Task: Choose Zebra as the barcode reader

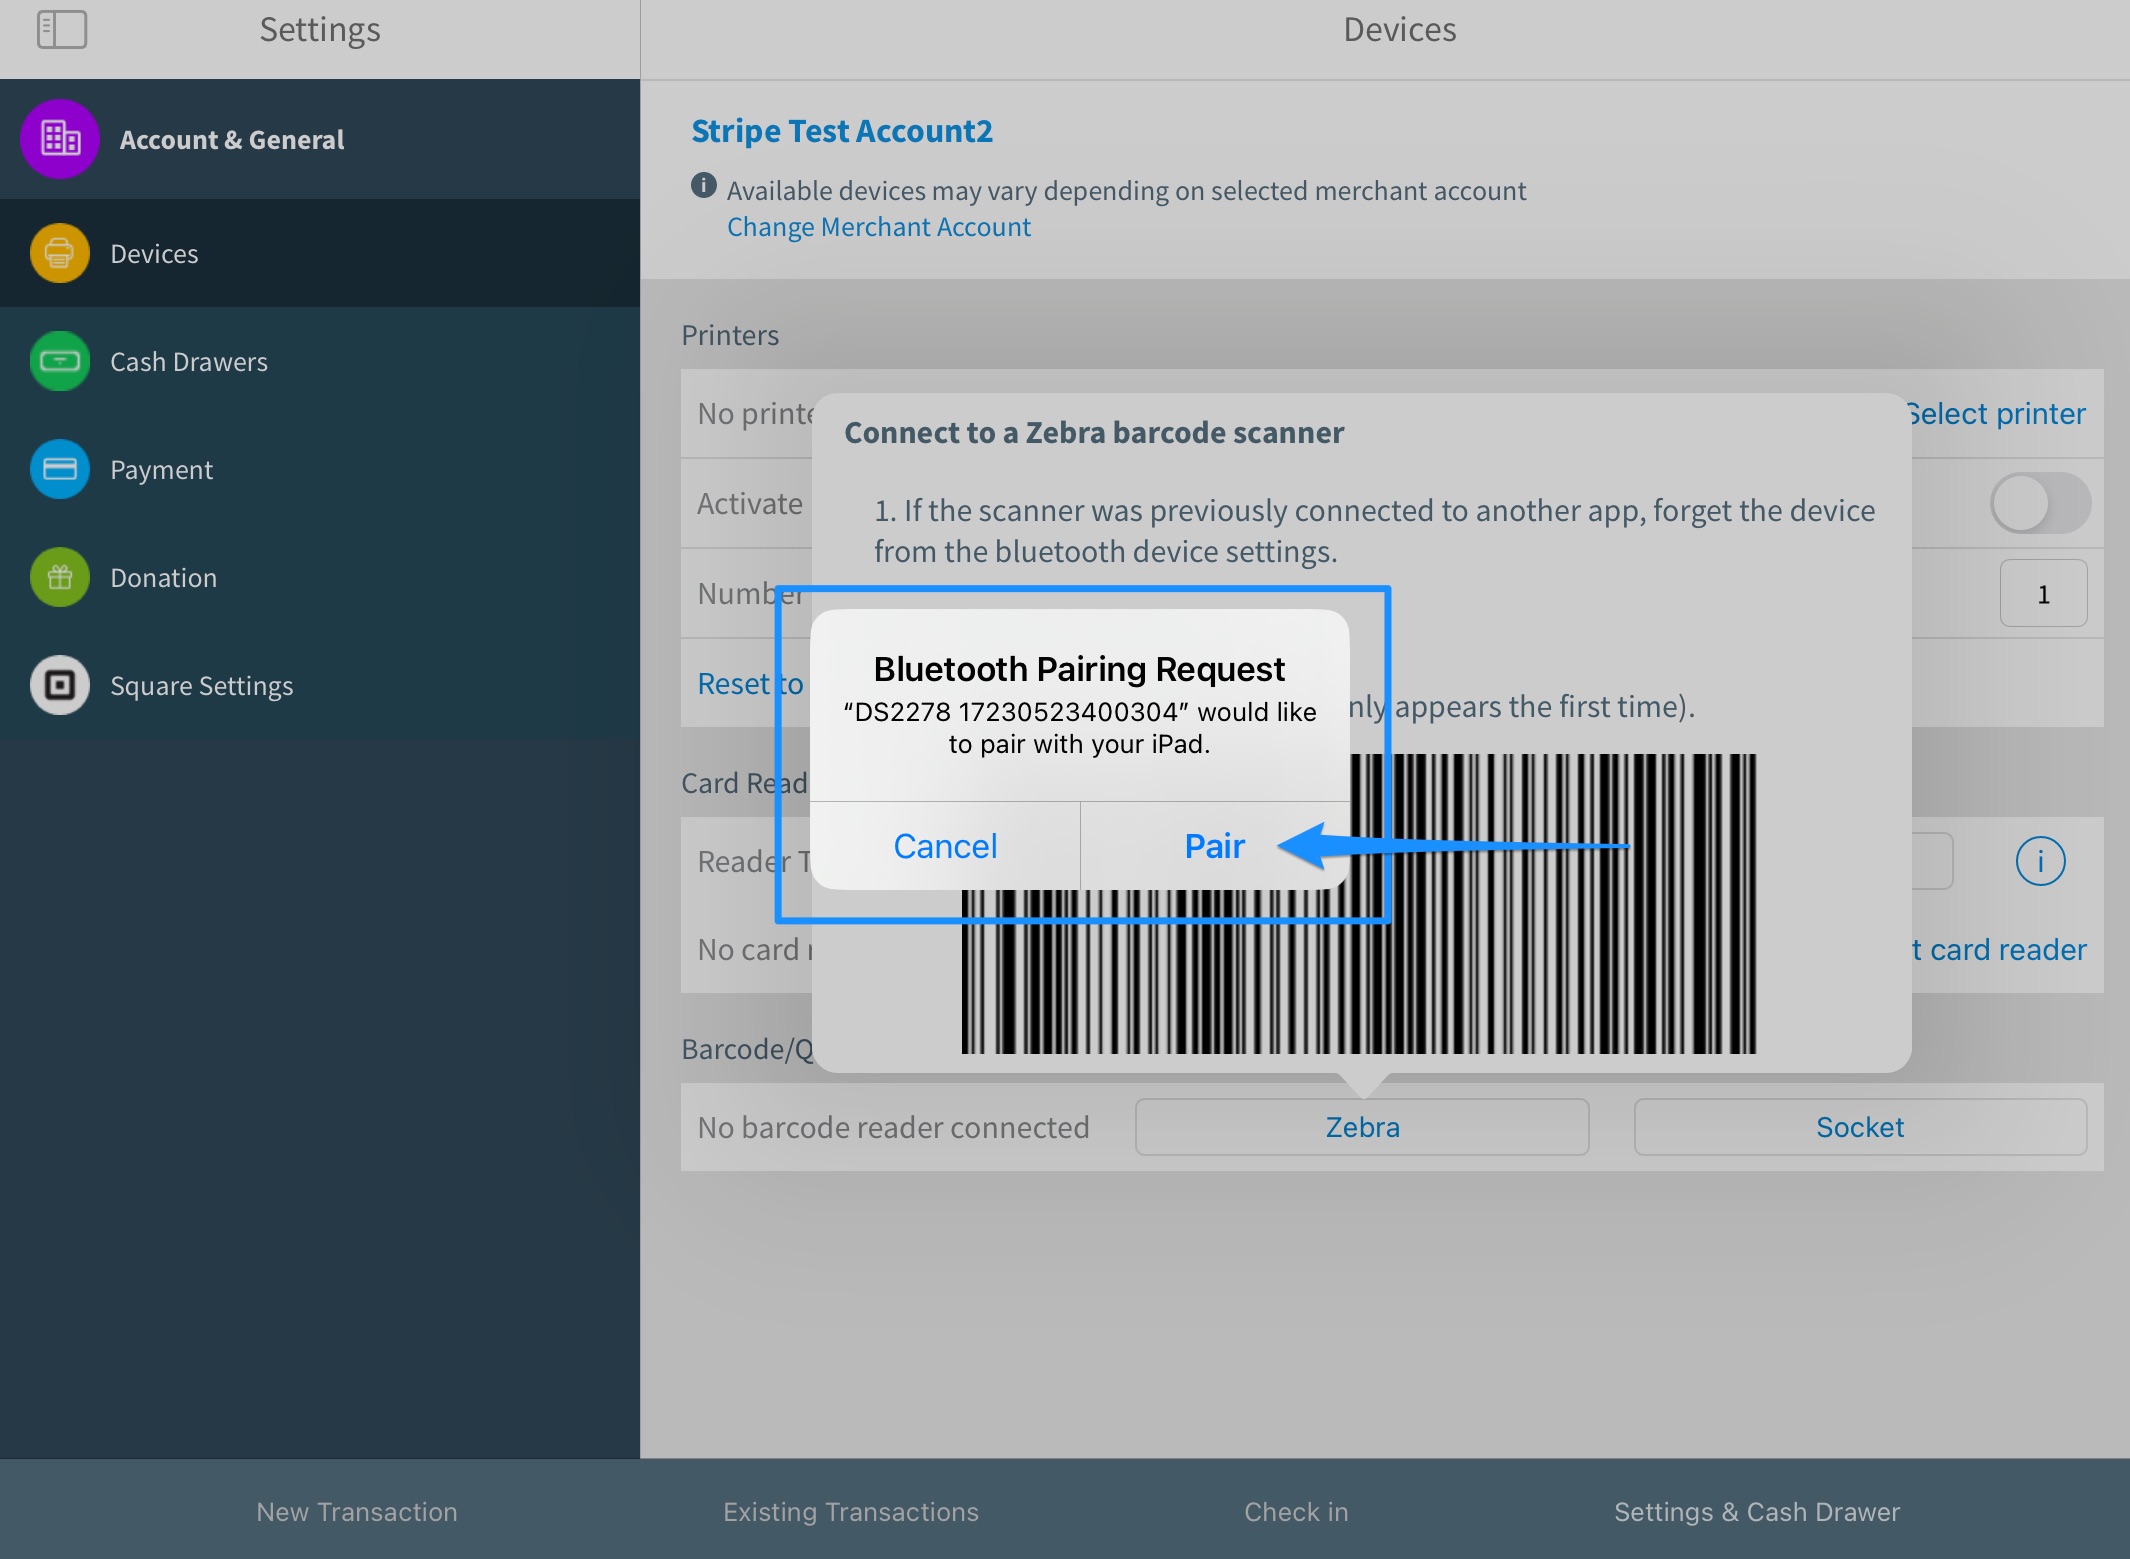Action: pos(1361,1127)
